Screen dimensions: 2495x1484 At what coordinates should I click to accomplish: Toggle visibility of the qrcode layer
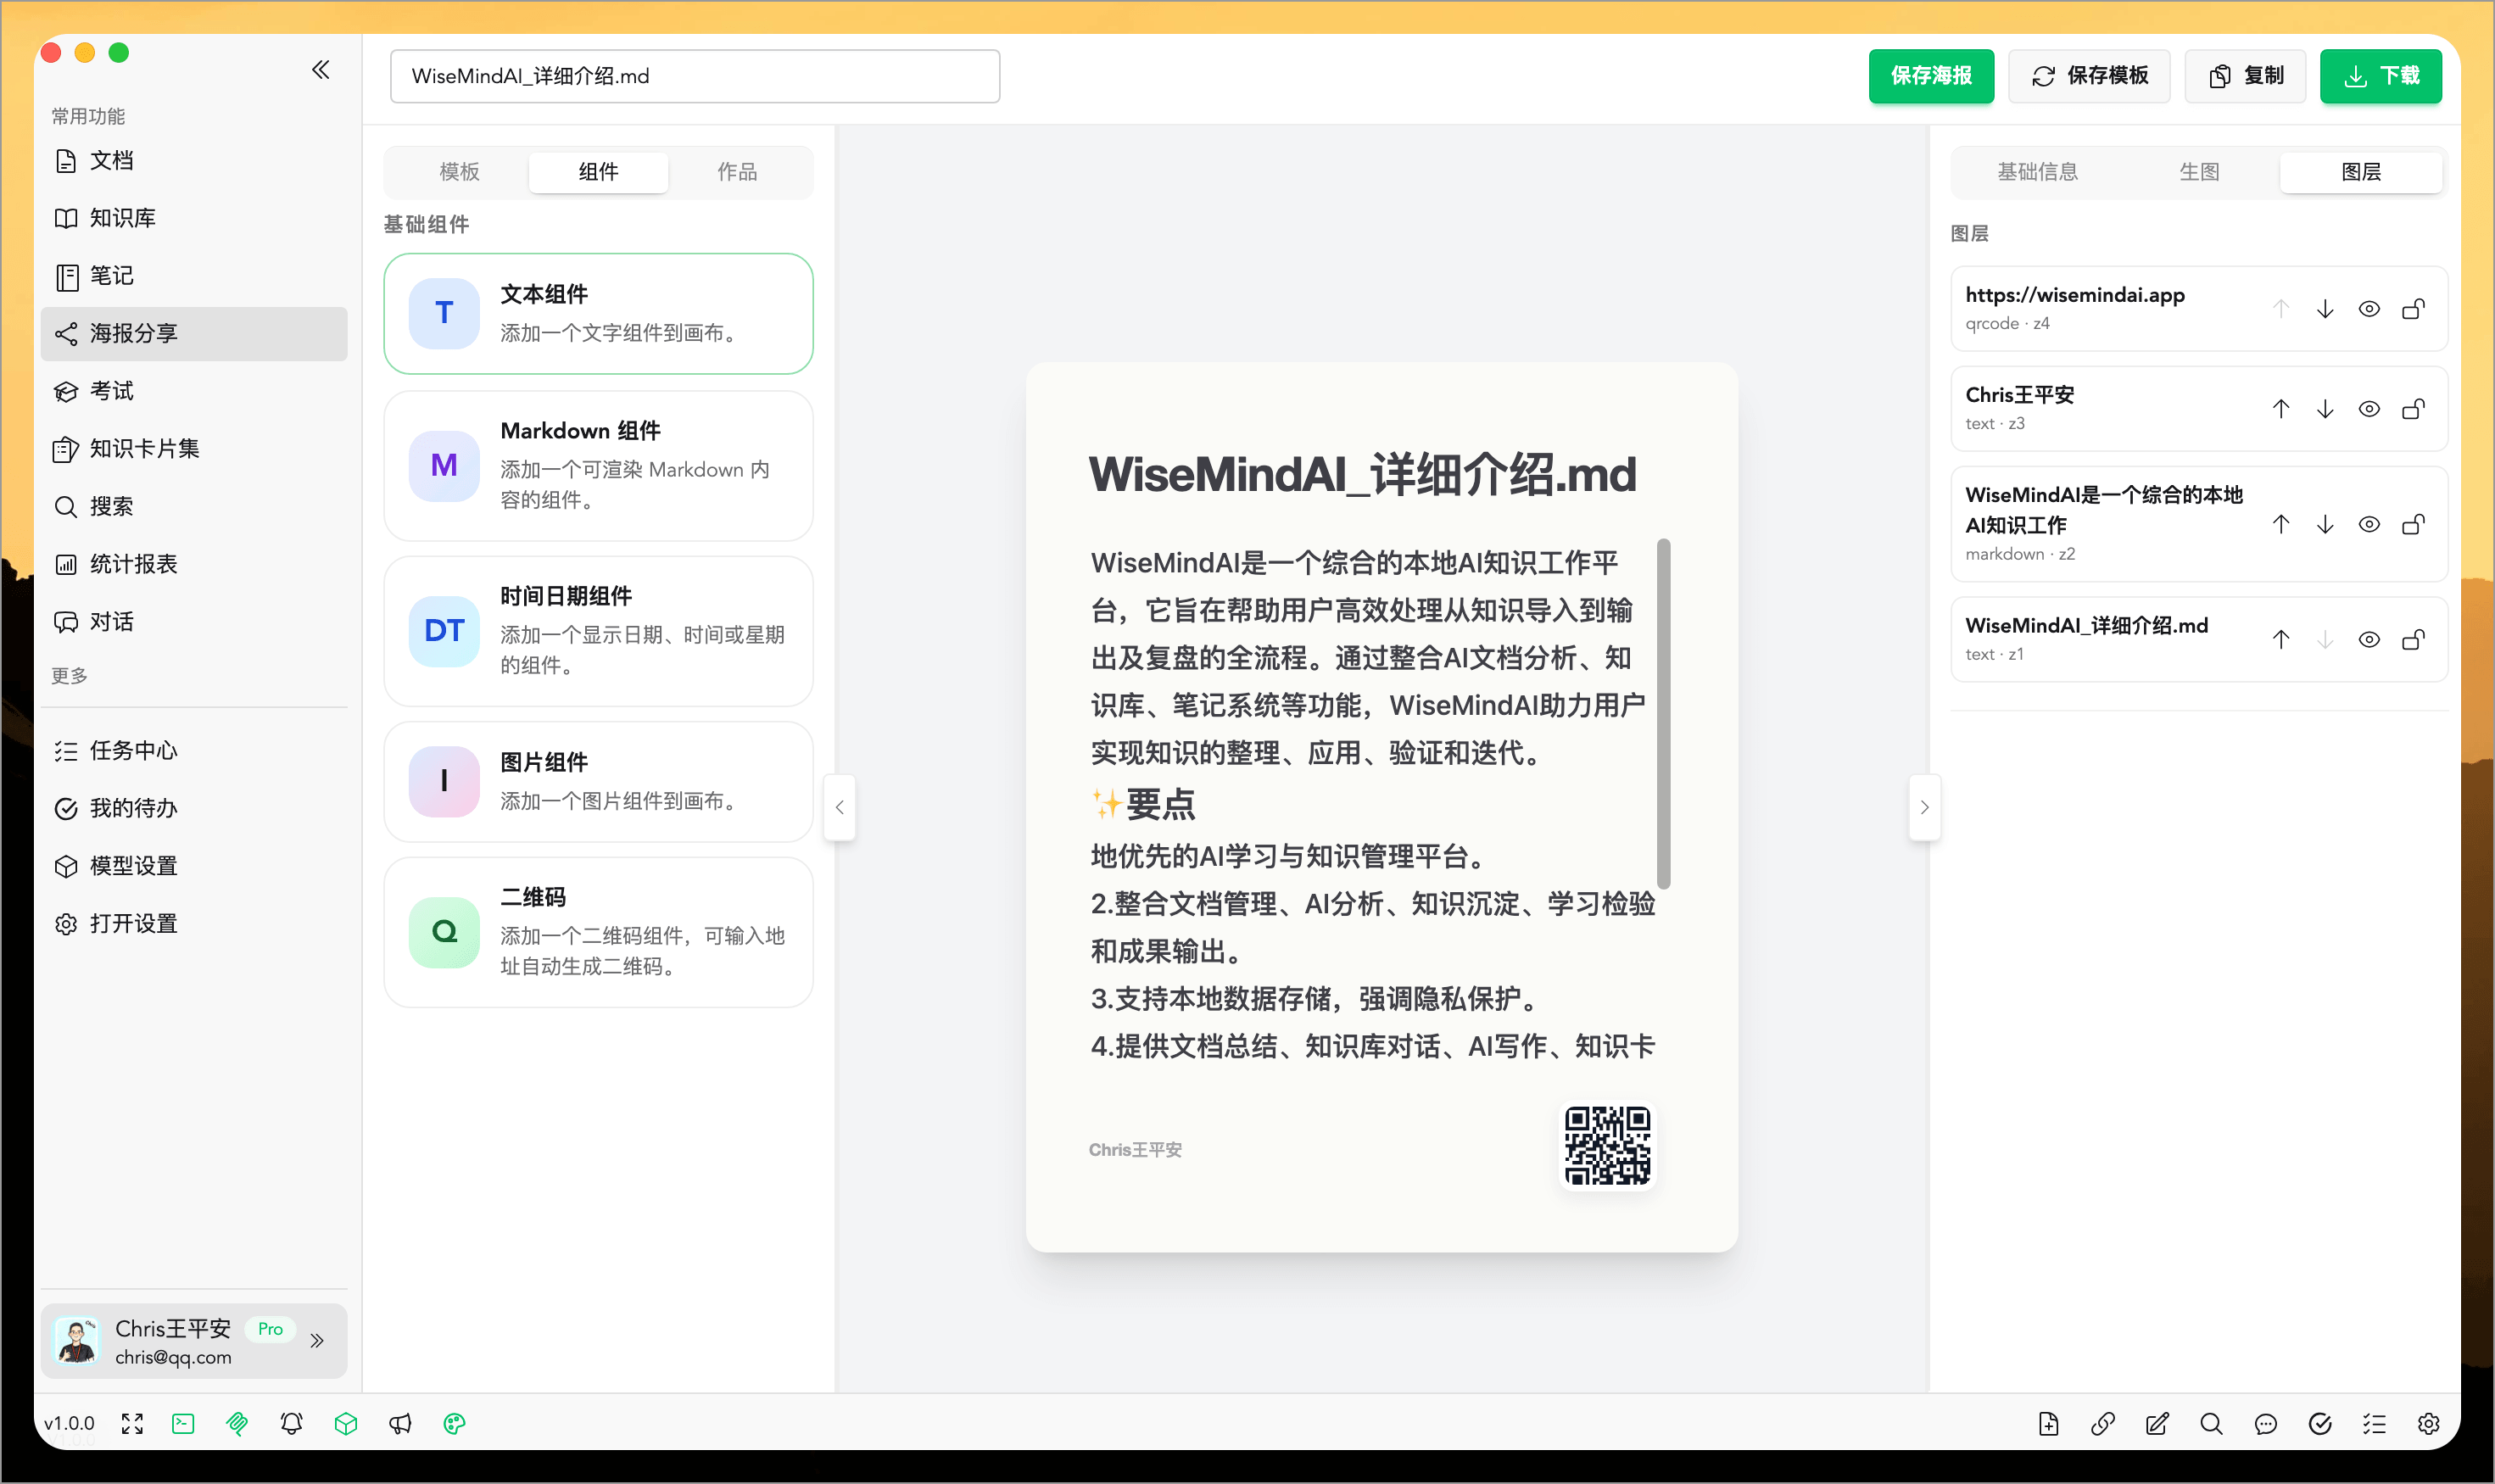pyautogui.click(x=2369, y=309)
